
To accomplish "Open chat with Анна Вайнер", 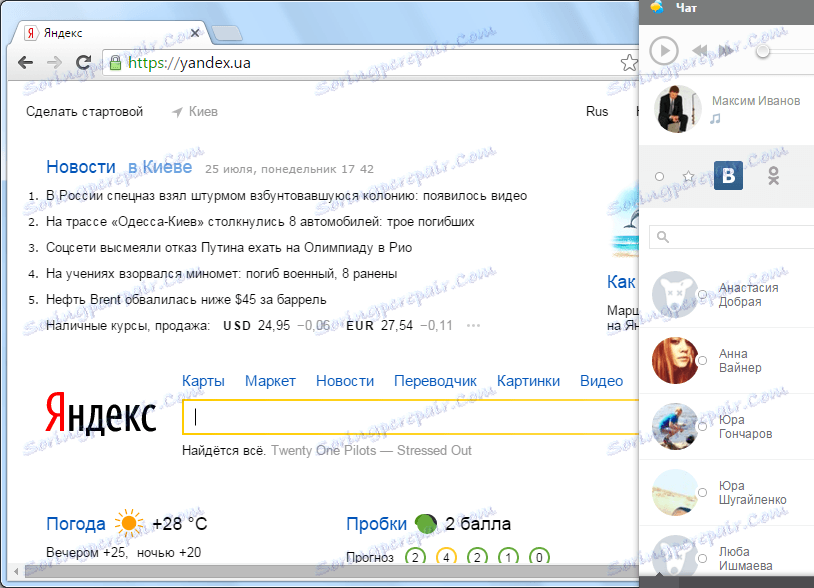I will (x=726, y=361).
